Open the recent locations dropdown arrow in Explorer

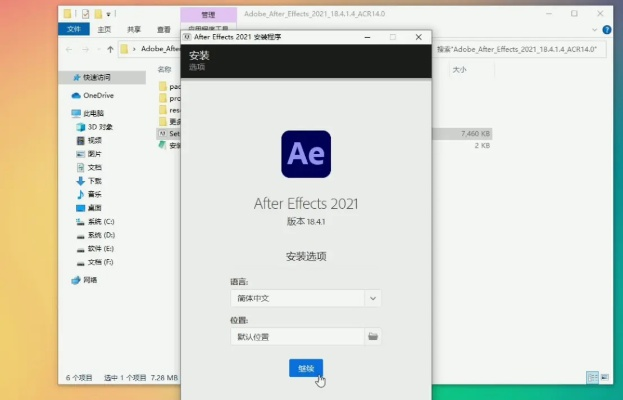(99, 49)
